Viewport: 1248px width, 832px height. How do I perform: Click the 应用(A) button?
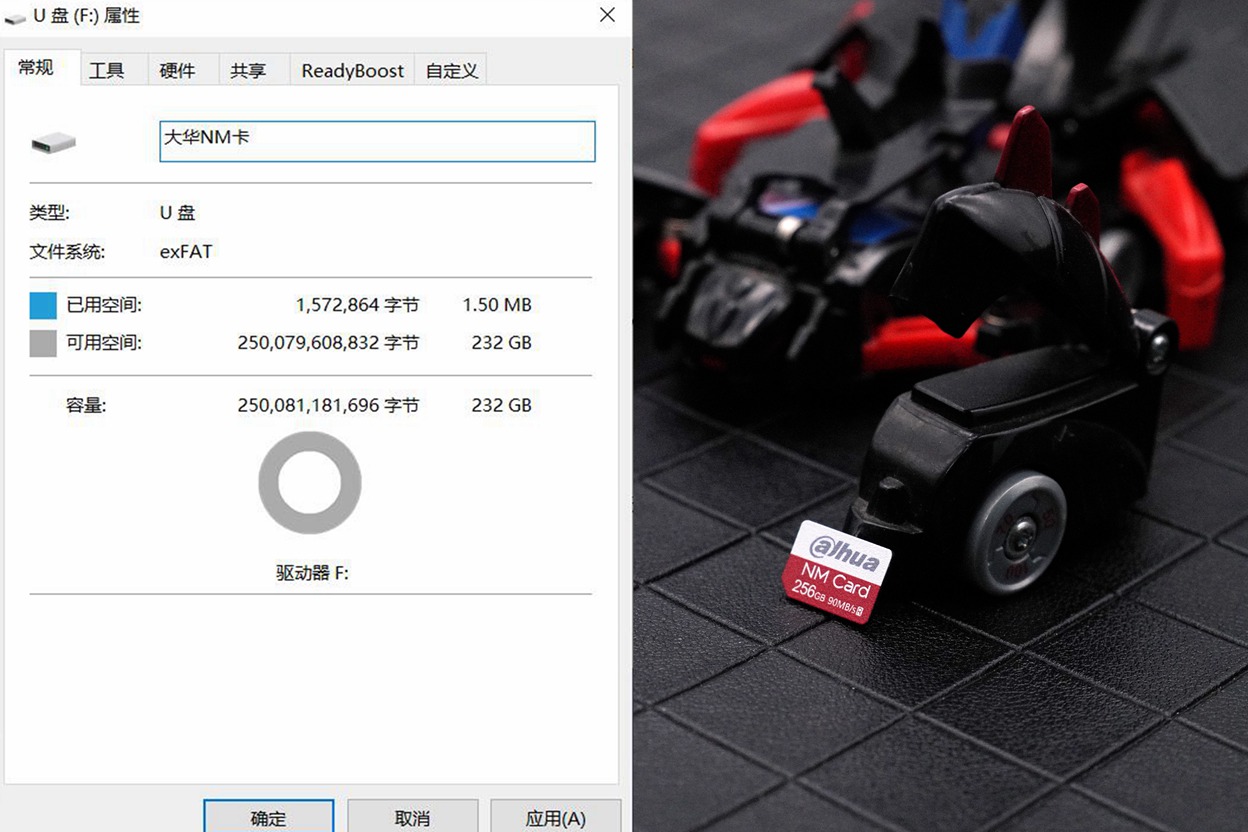pos(555,817)
